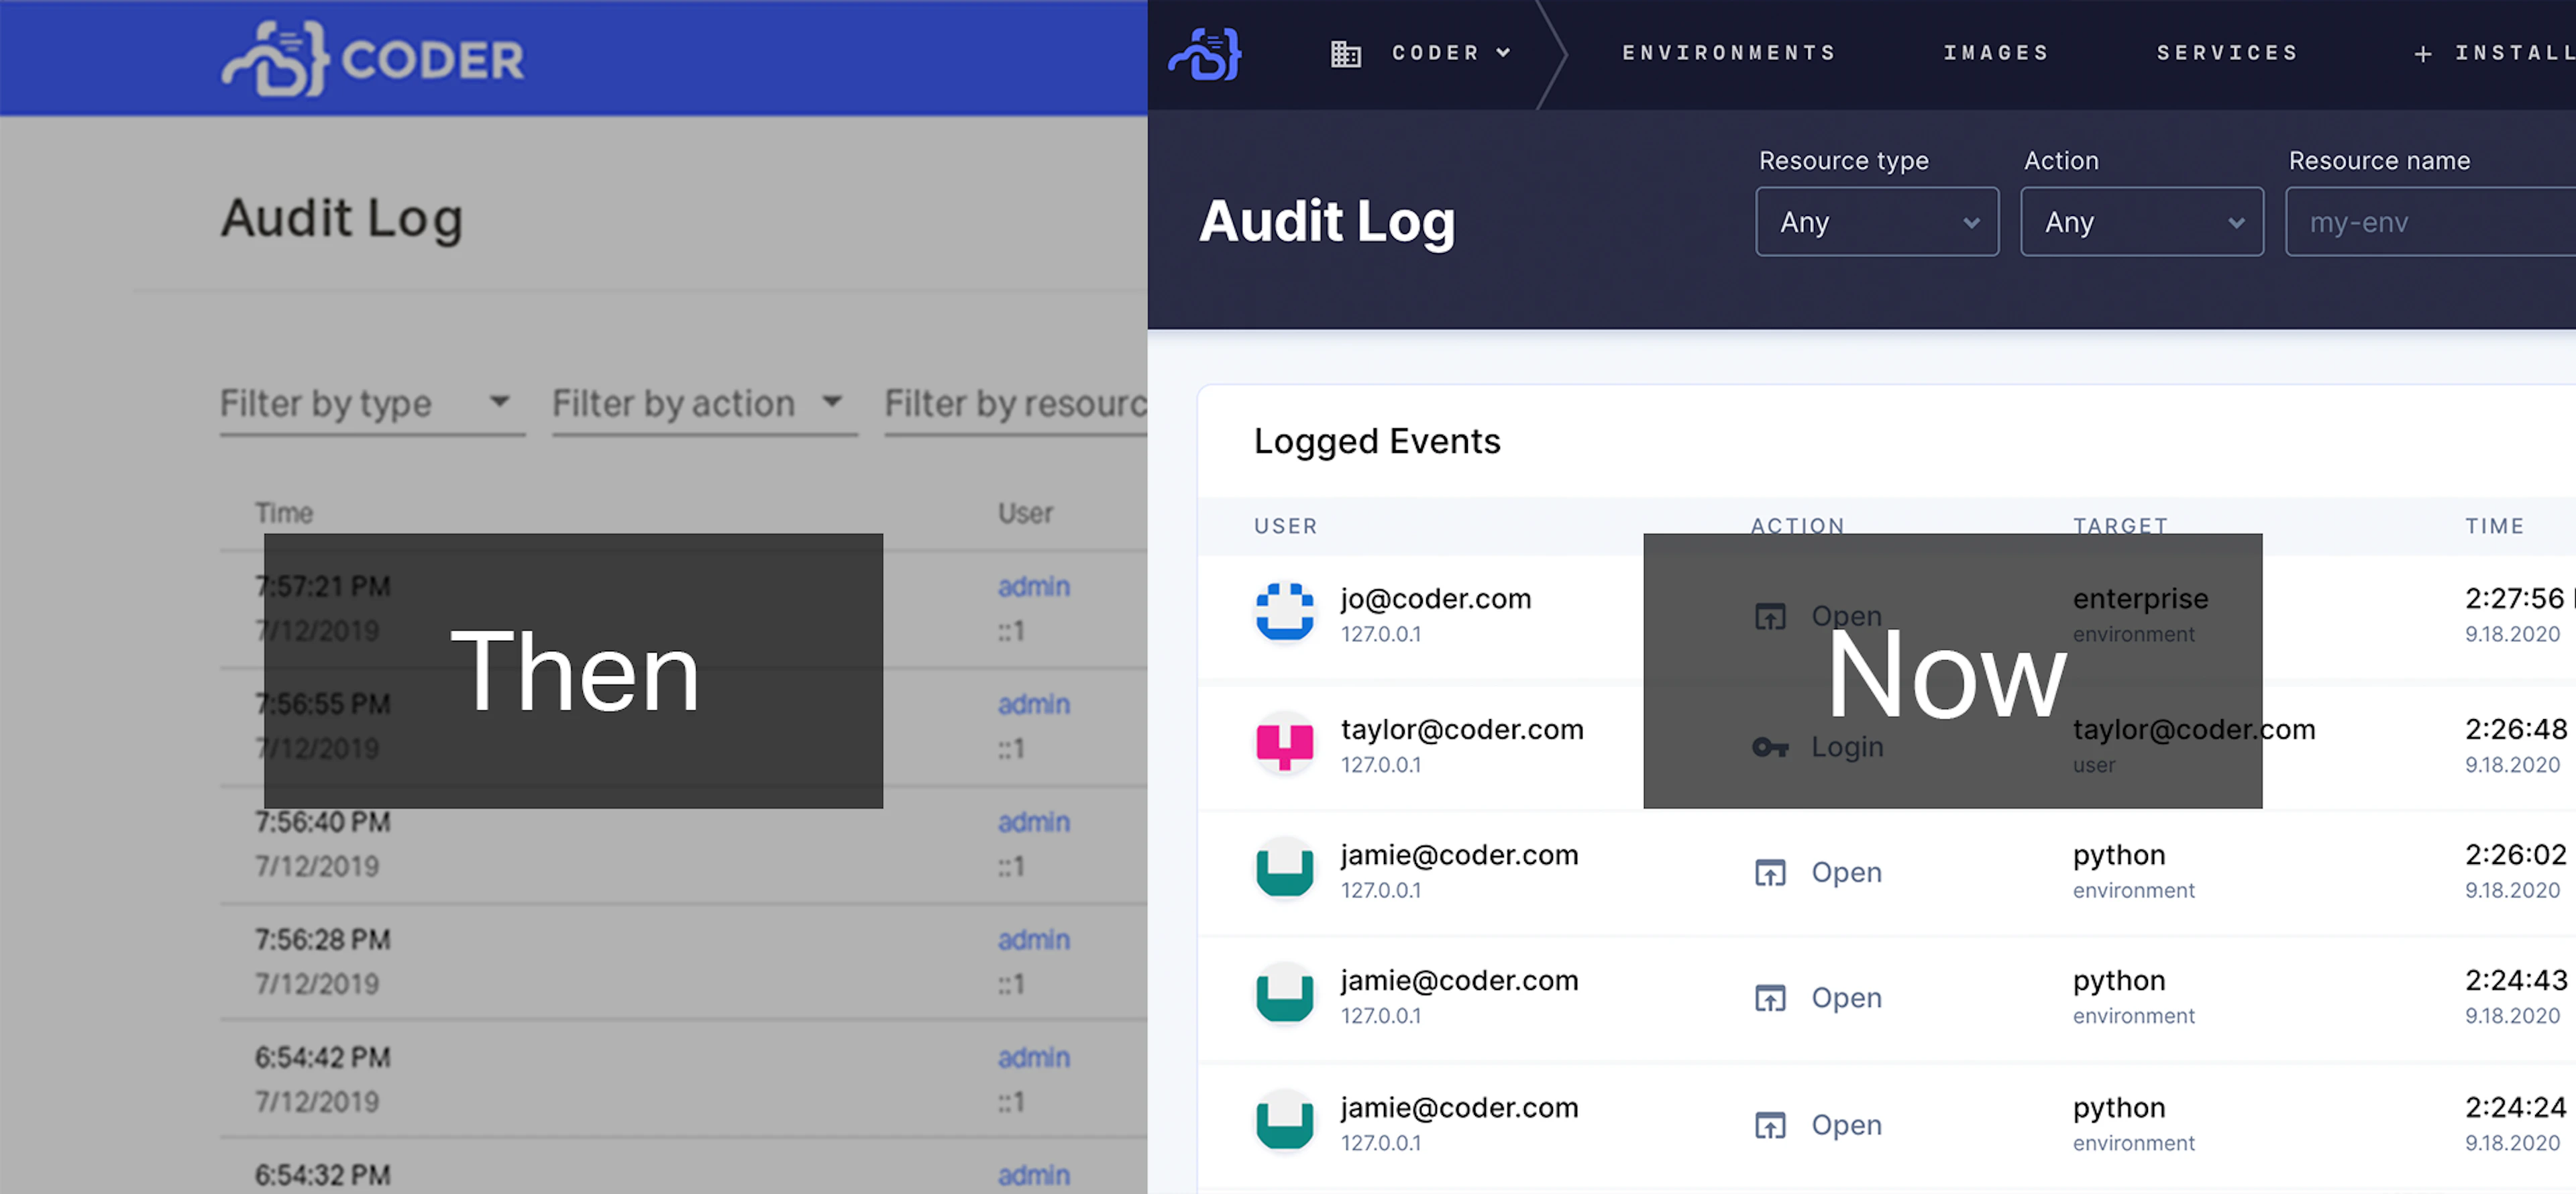This screenshot has width=2576, height=1194.
Task: Go to the IMAGES tab
Action: [1996, 53]
